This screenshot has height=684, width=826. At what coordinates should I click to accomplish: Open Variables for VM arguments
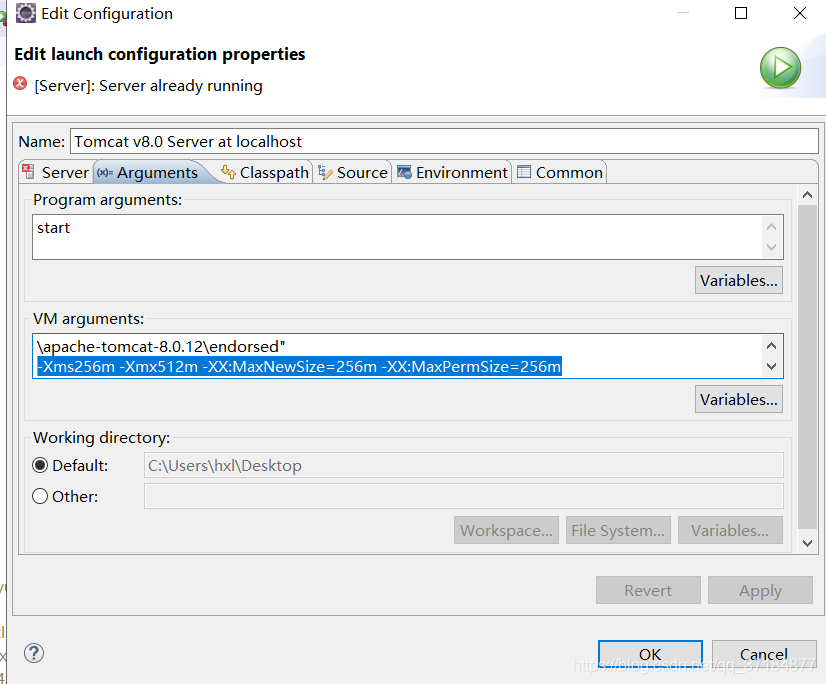click(x=739, y=399)
